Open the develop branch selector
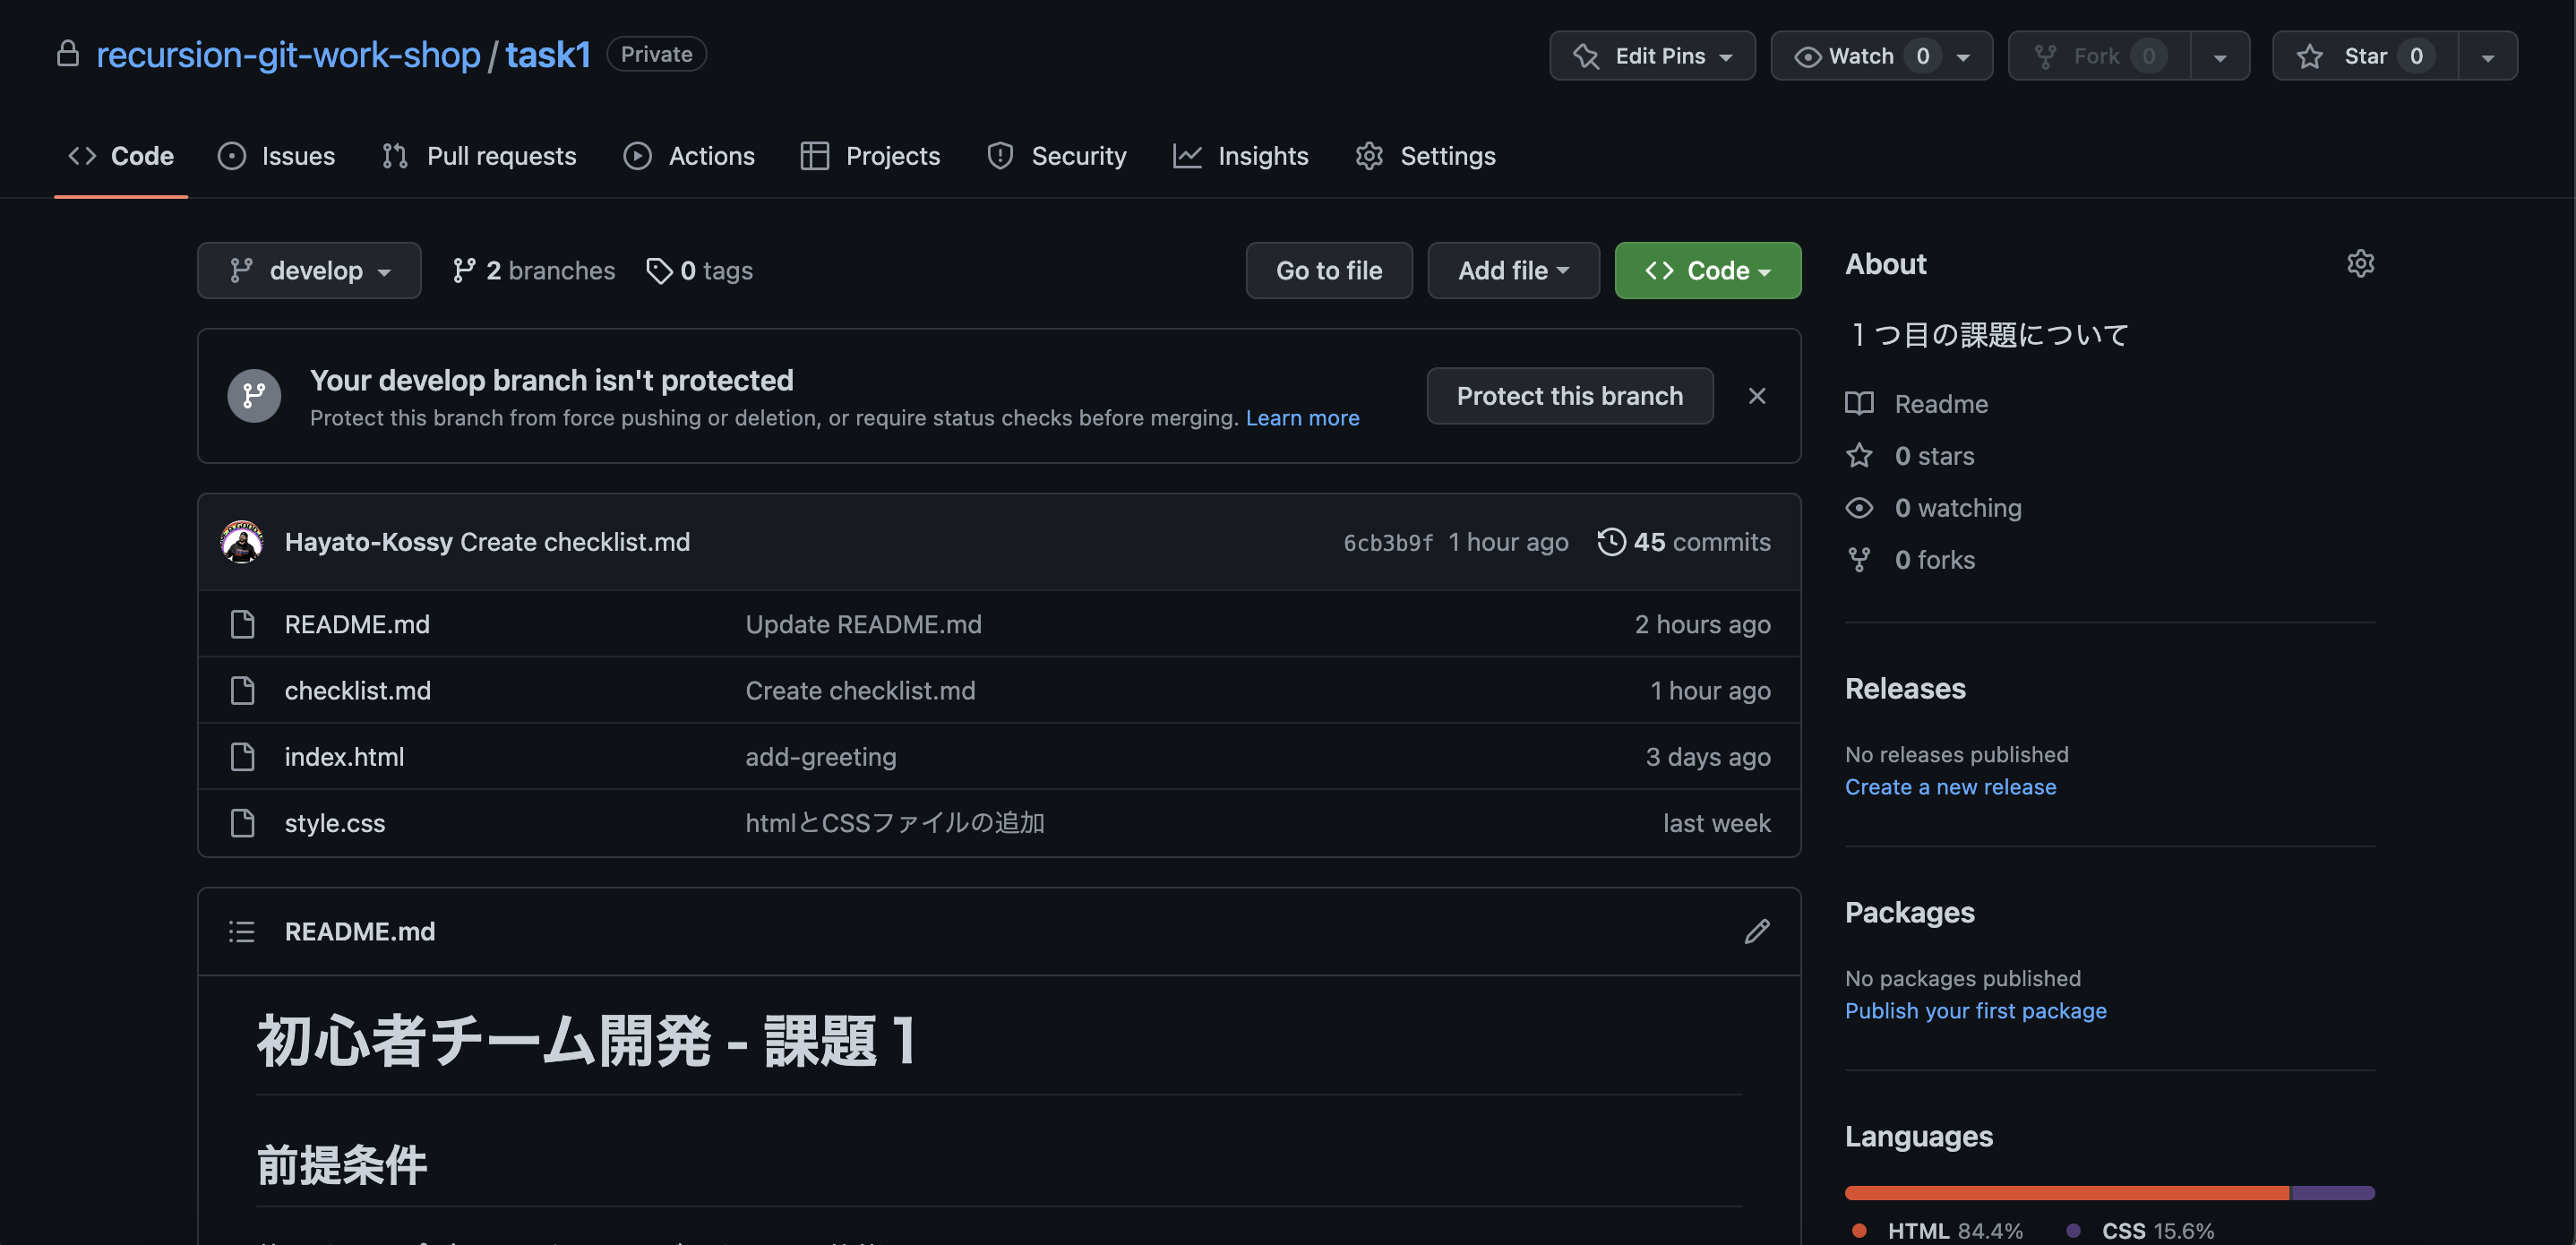This screenshot has width=2576, height=1245. 309,270
